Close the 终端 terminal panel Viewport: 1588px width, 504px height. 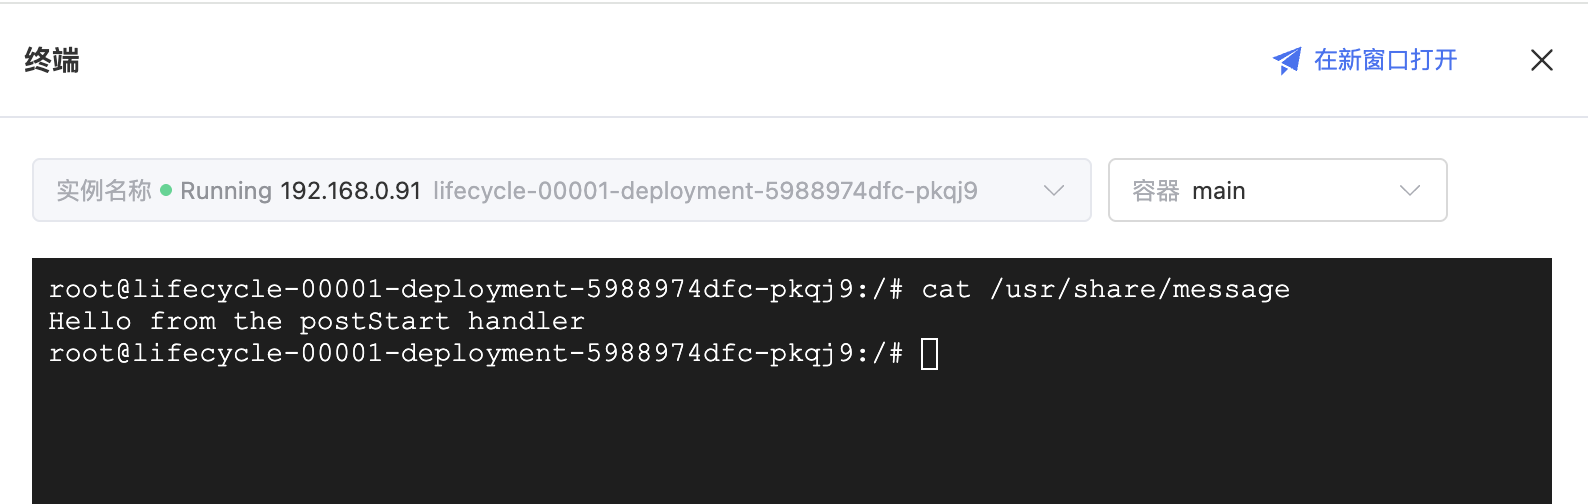point(1541,61)
